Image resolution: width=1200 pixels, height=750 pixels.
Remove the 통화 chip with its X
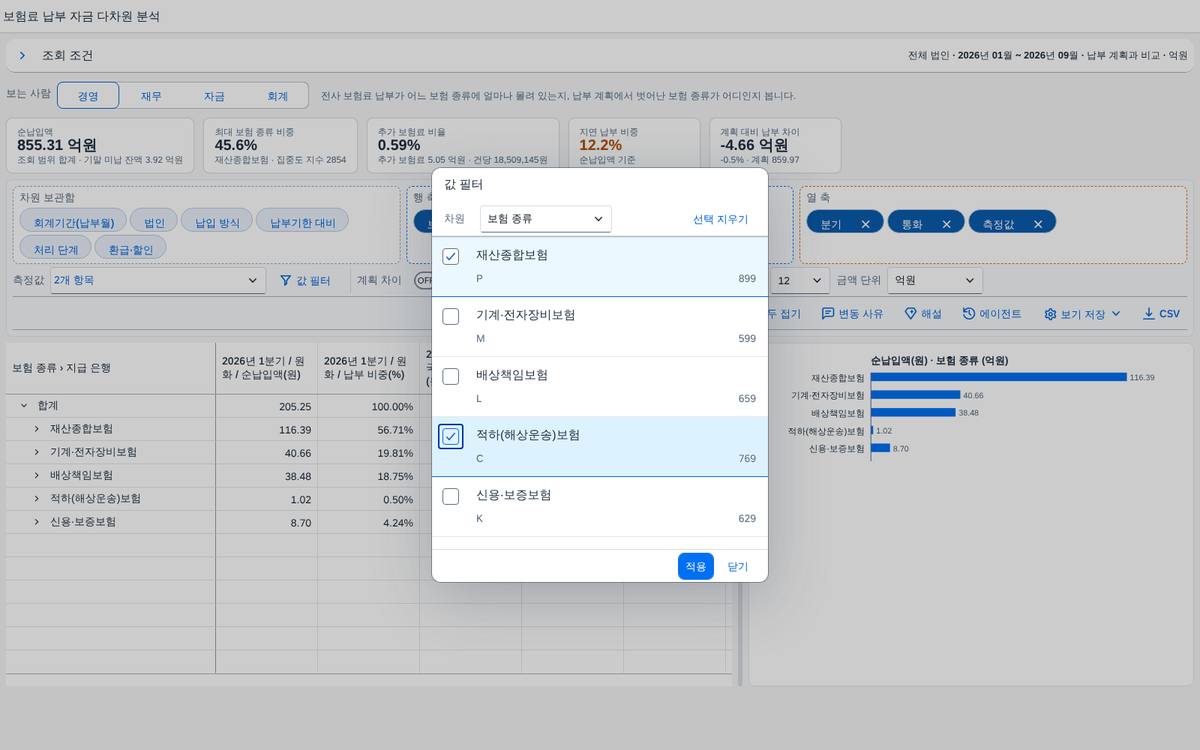click(x=946, y=224)
